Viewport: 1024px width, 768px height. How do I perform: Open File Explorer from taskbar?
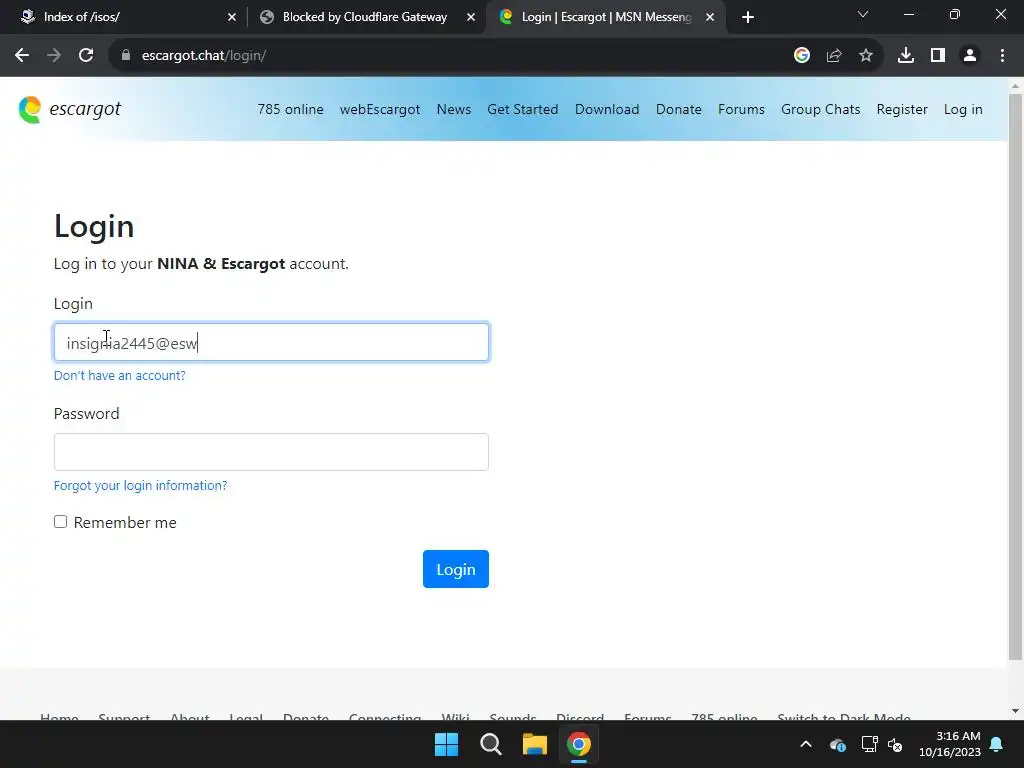point(535,744)
